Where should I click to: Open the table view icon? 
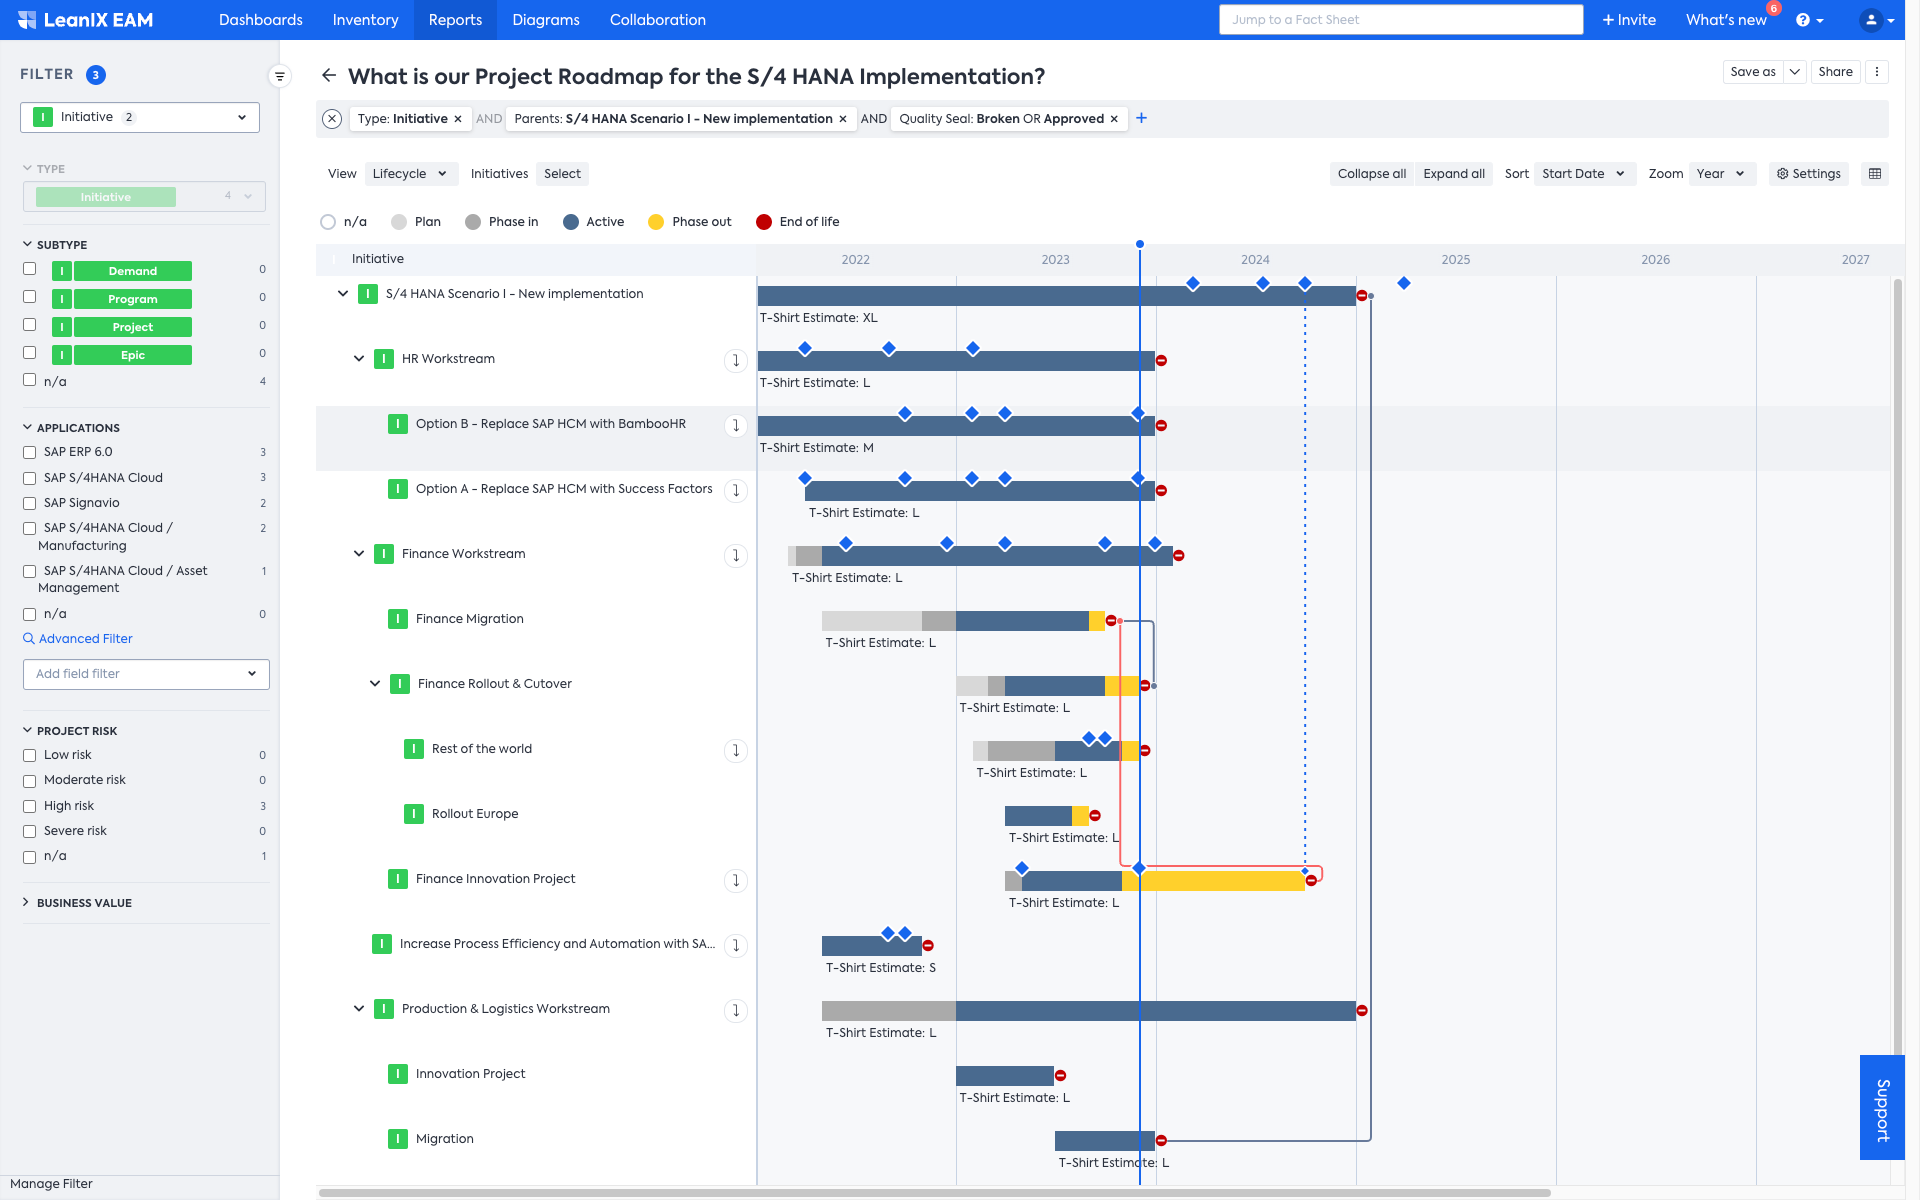[x=1875, y=174]
